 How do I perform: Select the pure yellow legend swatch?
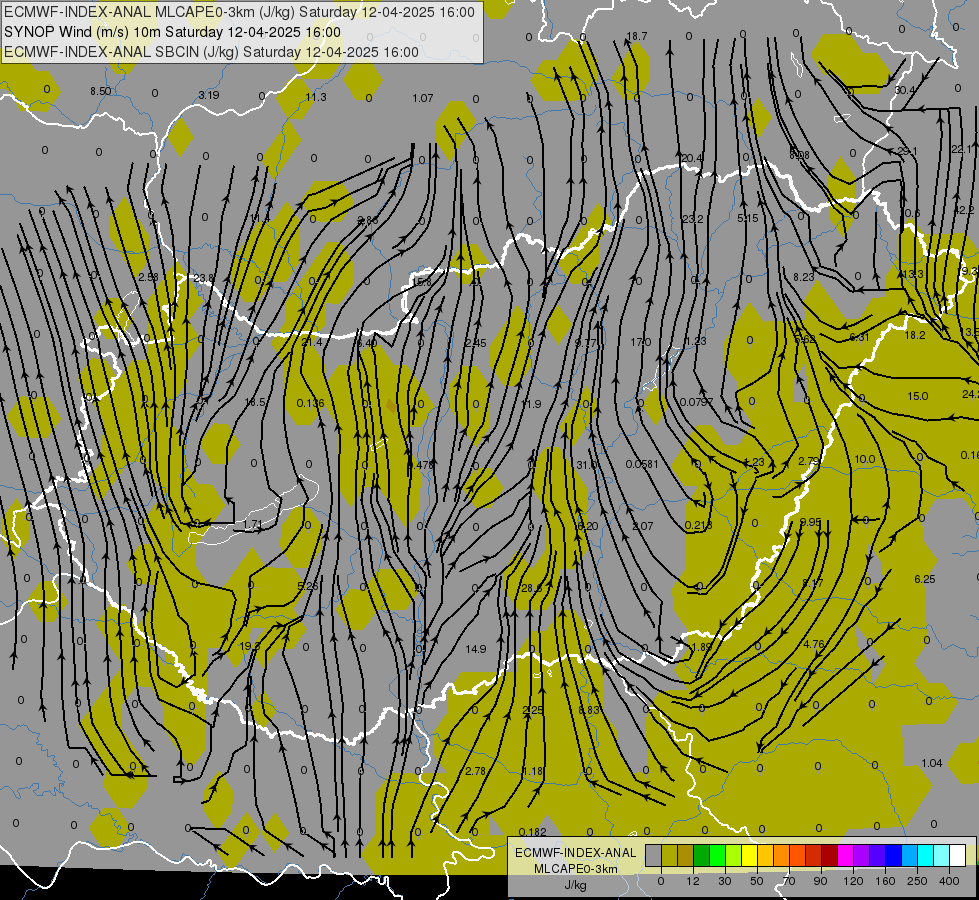[x=749, y=856]
